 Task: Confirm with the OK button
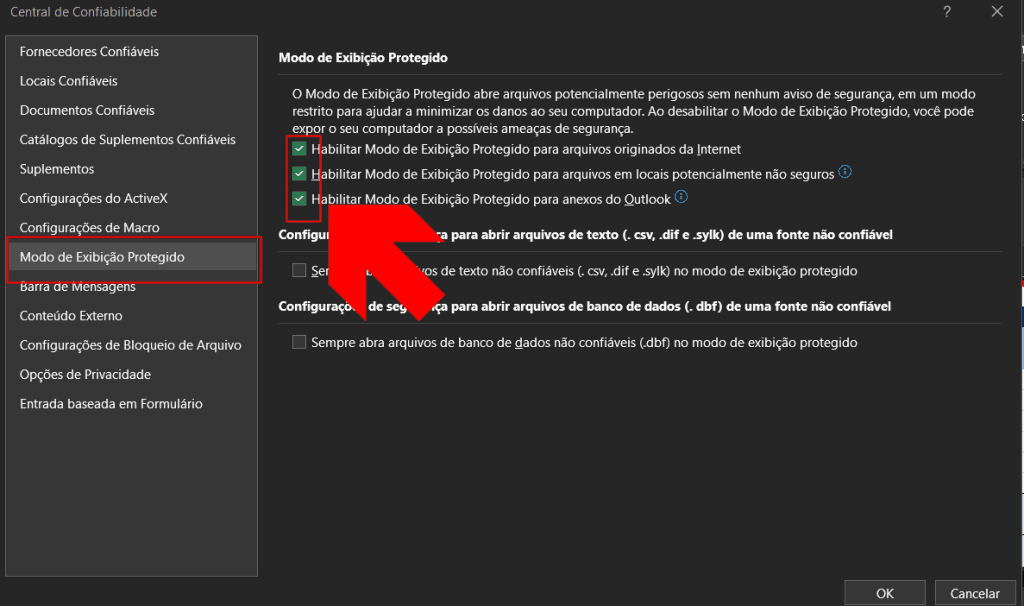coord(885,593)
